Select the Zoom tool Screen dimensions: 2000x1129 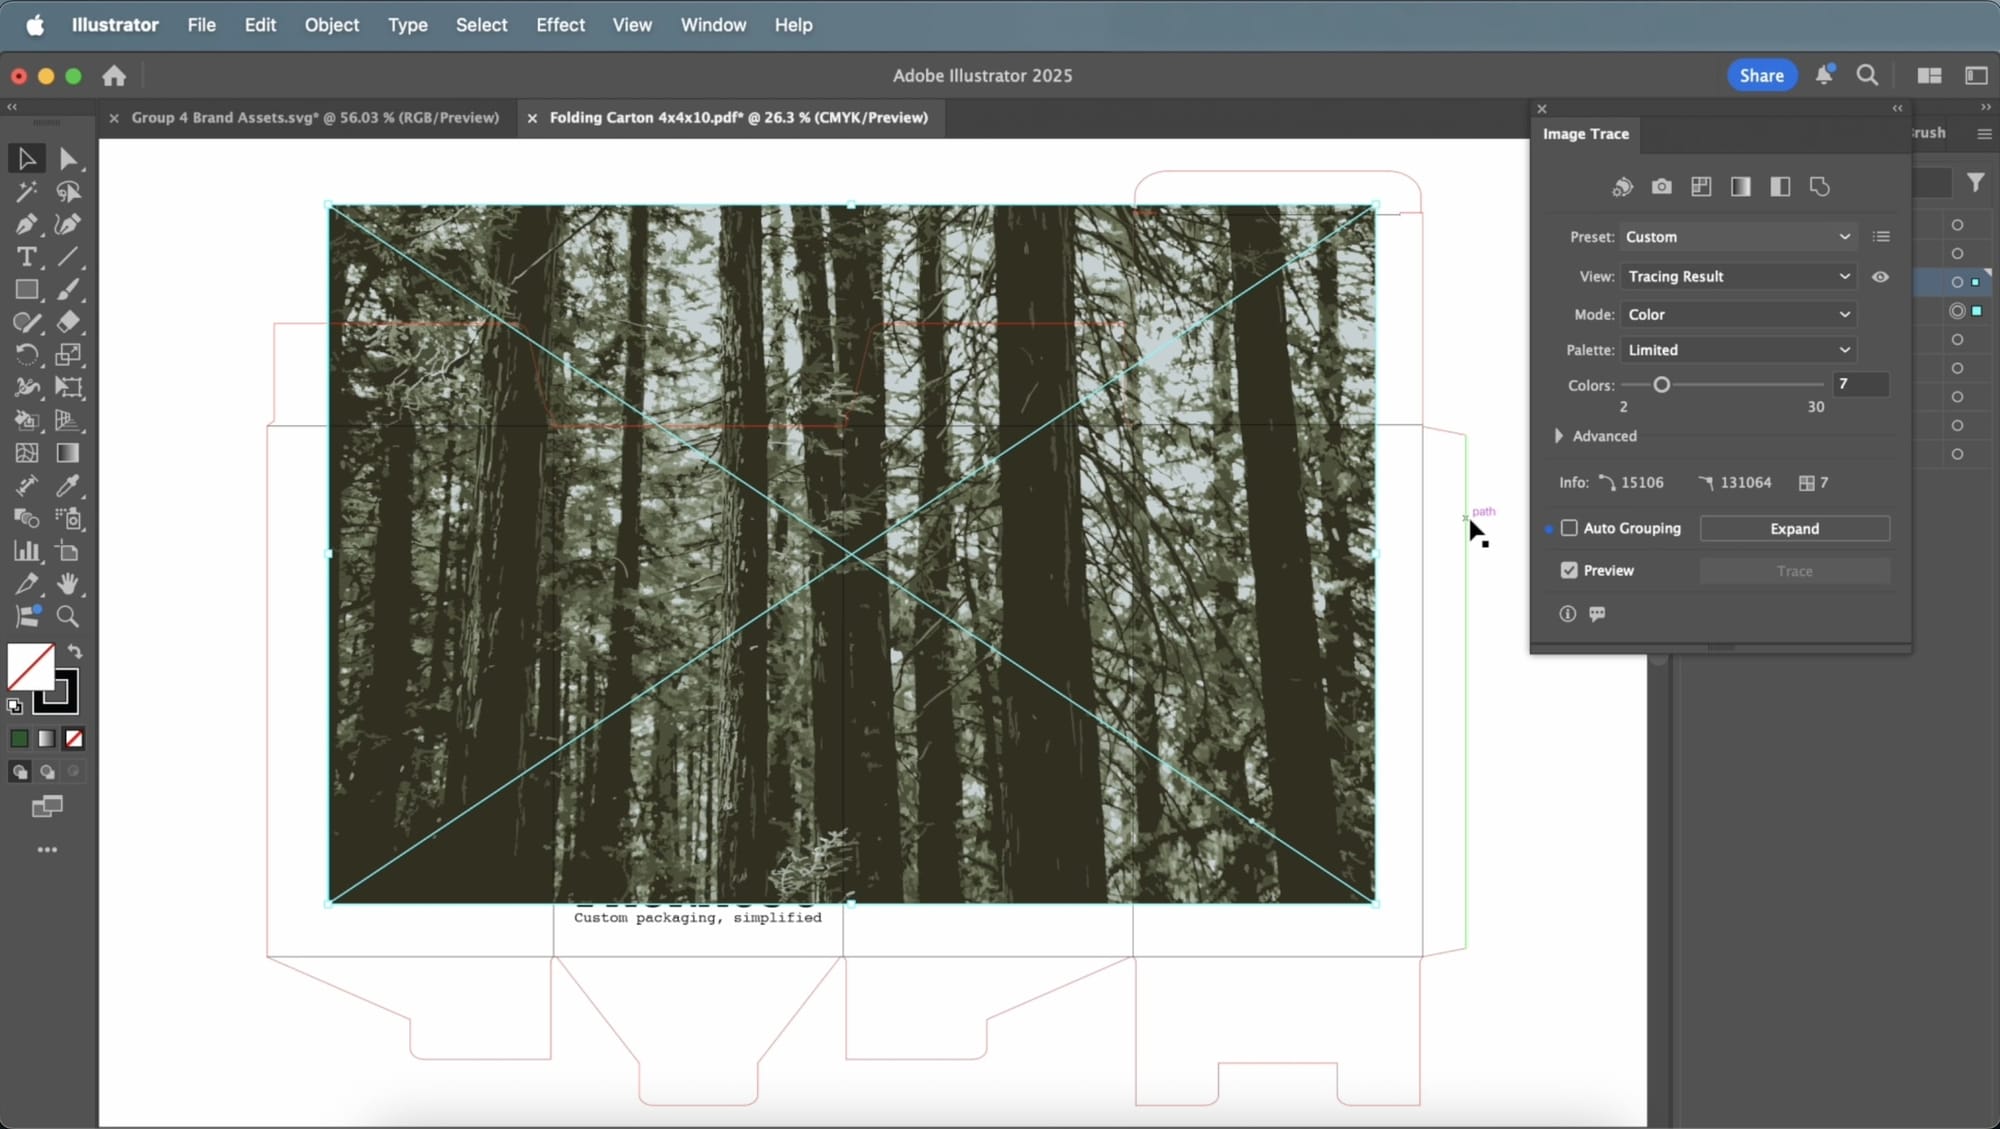click(x=68, y=616)
